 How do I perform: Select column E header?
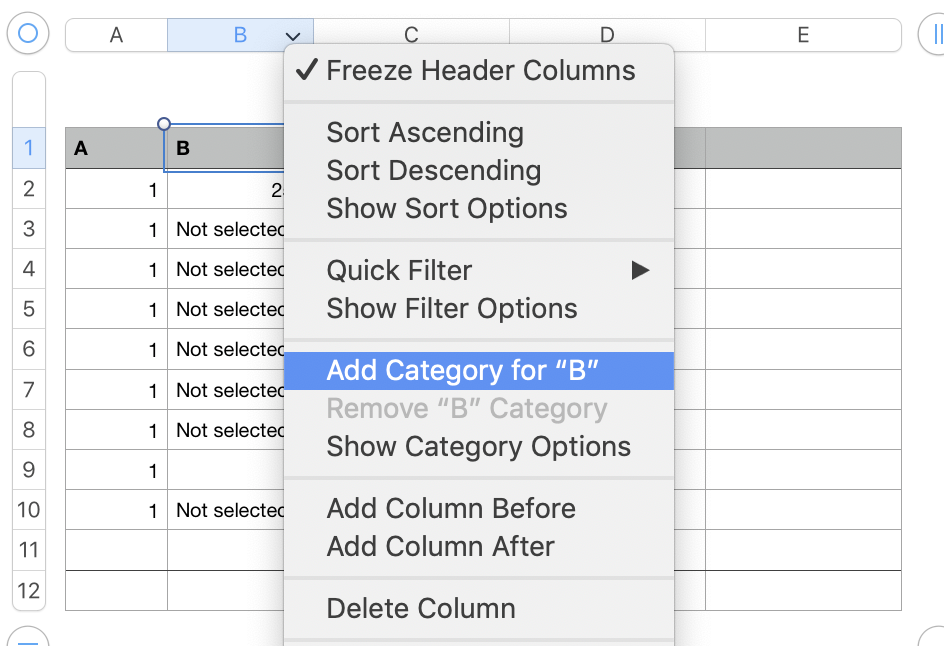click(x=803, y=35)
